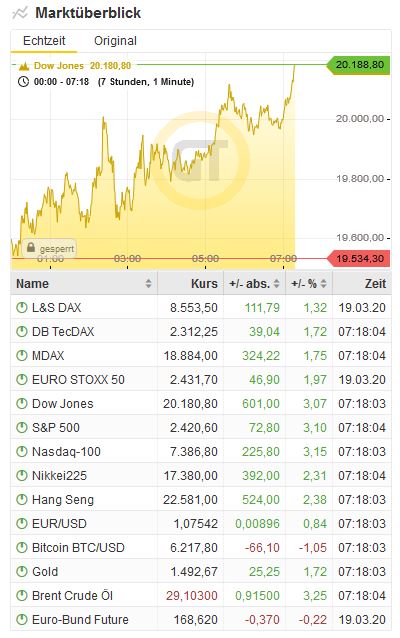
Task: Open the DB TecDAX link
Action: (63, 332)
